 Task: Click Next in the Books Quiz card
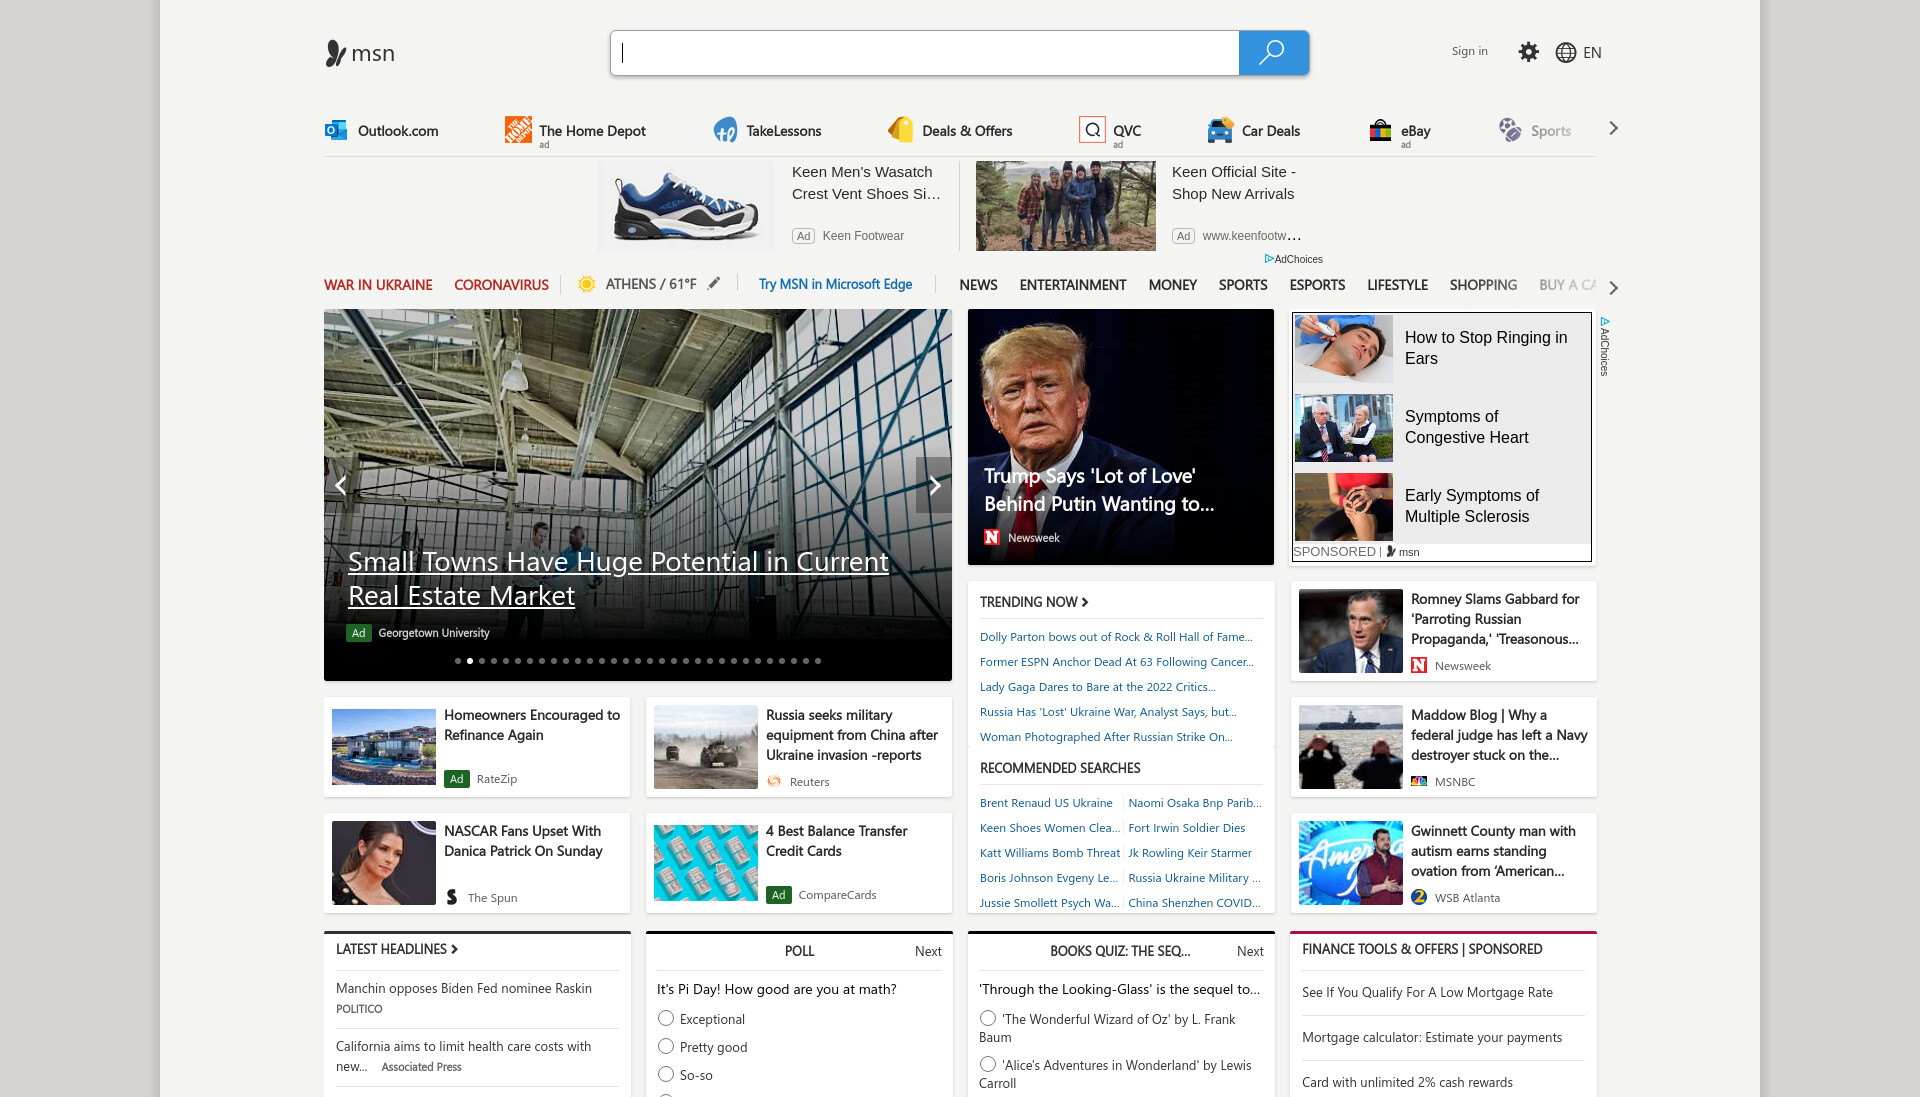(1250, 951)
